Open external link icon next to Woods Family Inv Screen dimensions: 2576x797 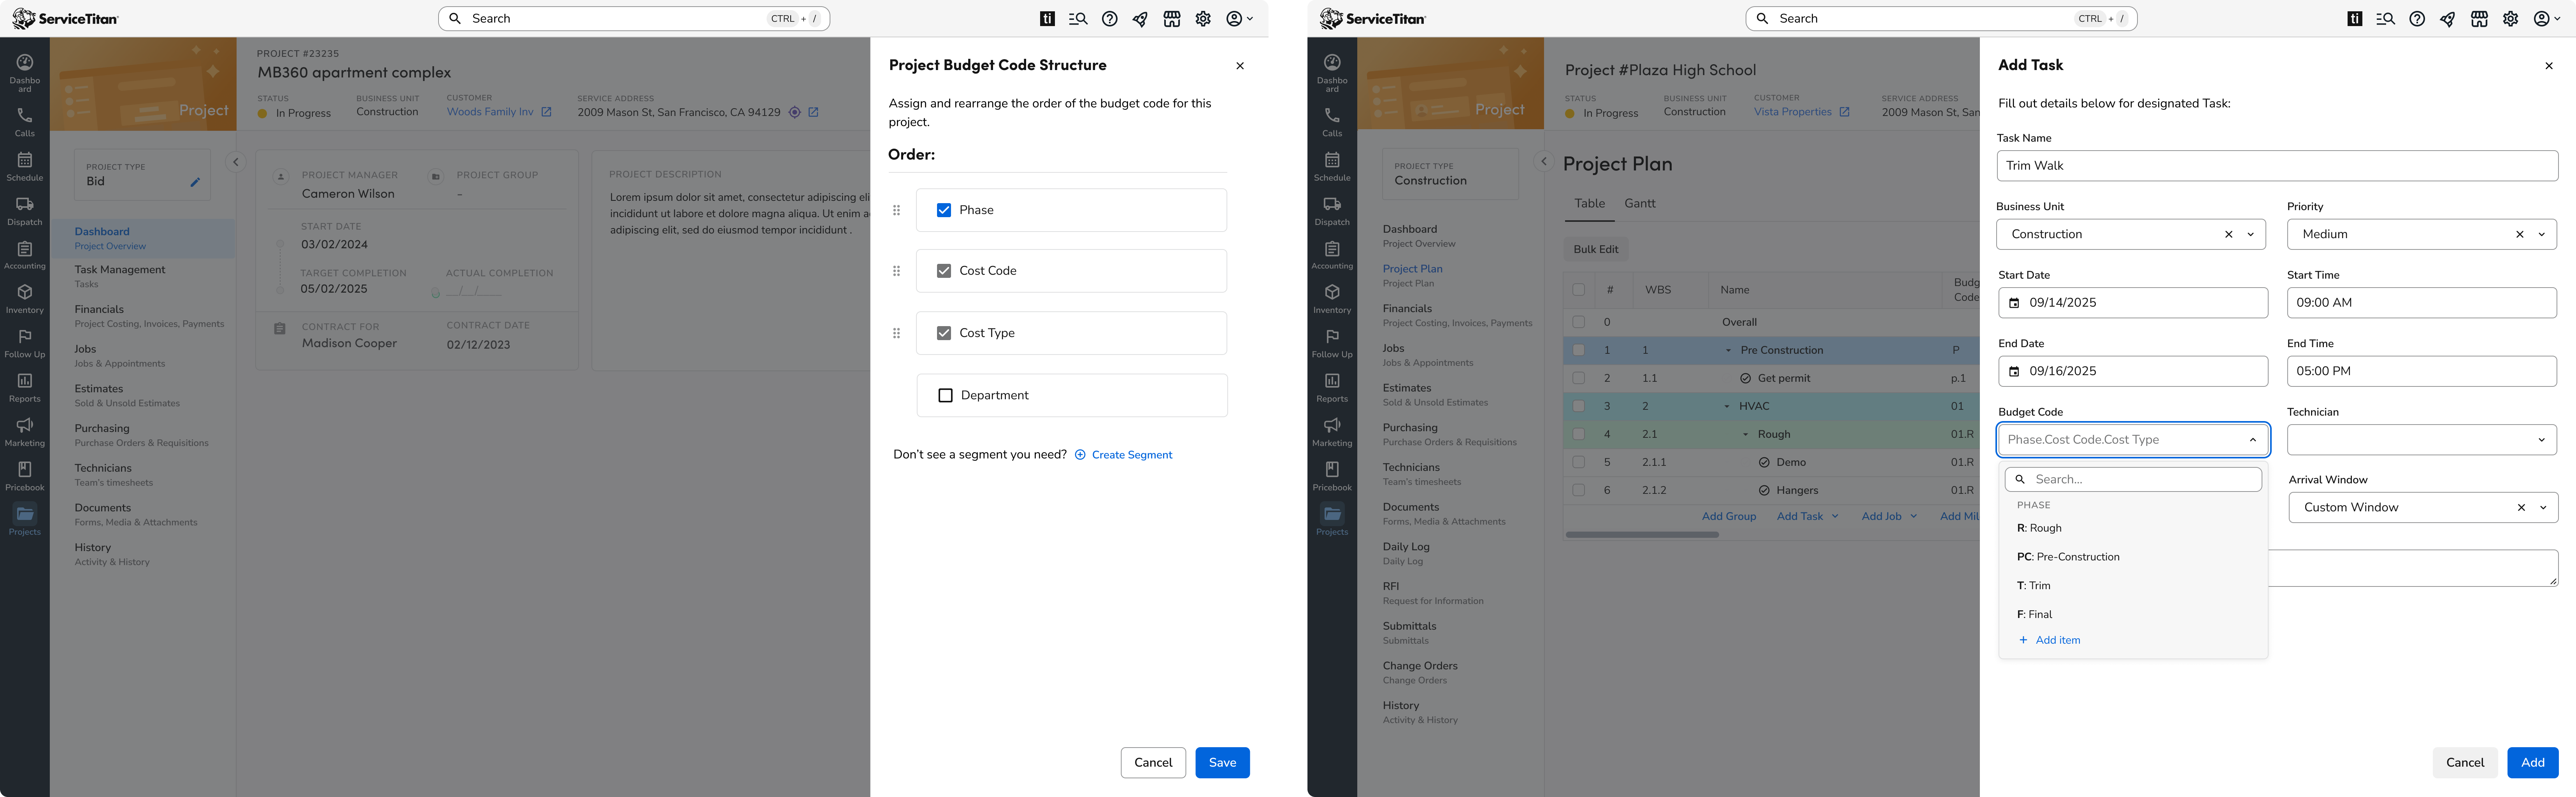point(546,112)
